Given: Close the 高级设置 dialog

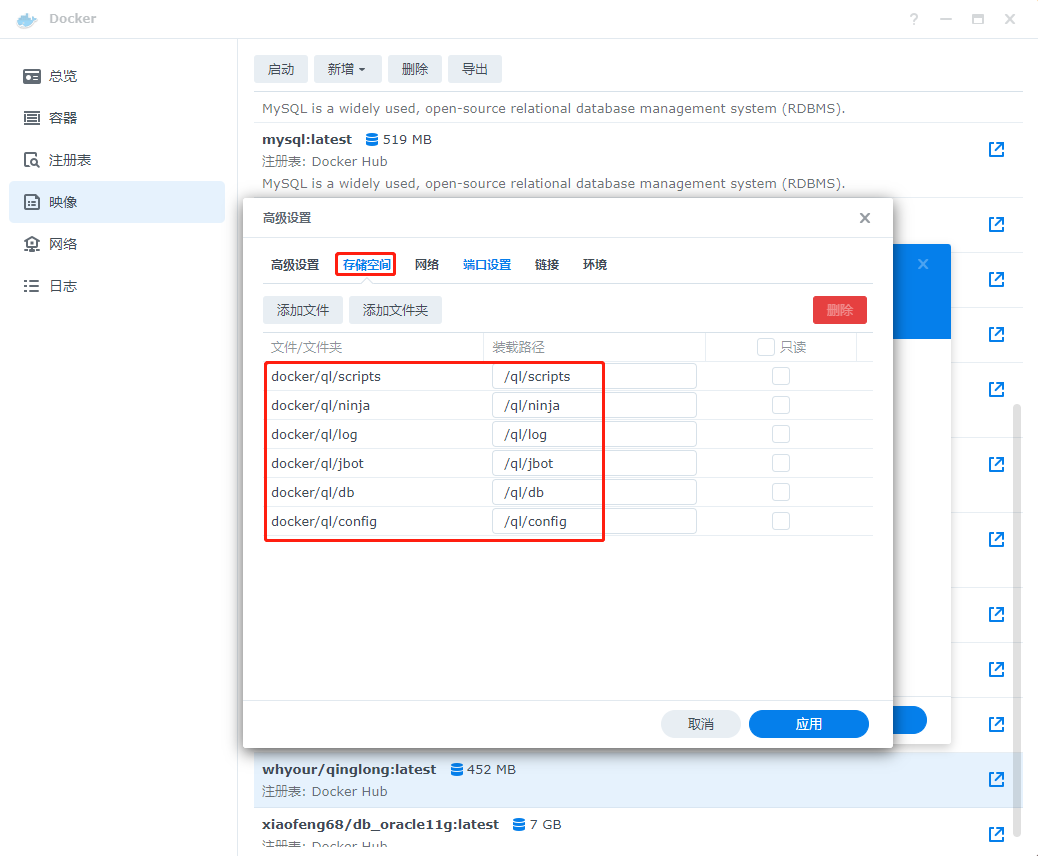Looking at the screenshot, I should (864, 218).
